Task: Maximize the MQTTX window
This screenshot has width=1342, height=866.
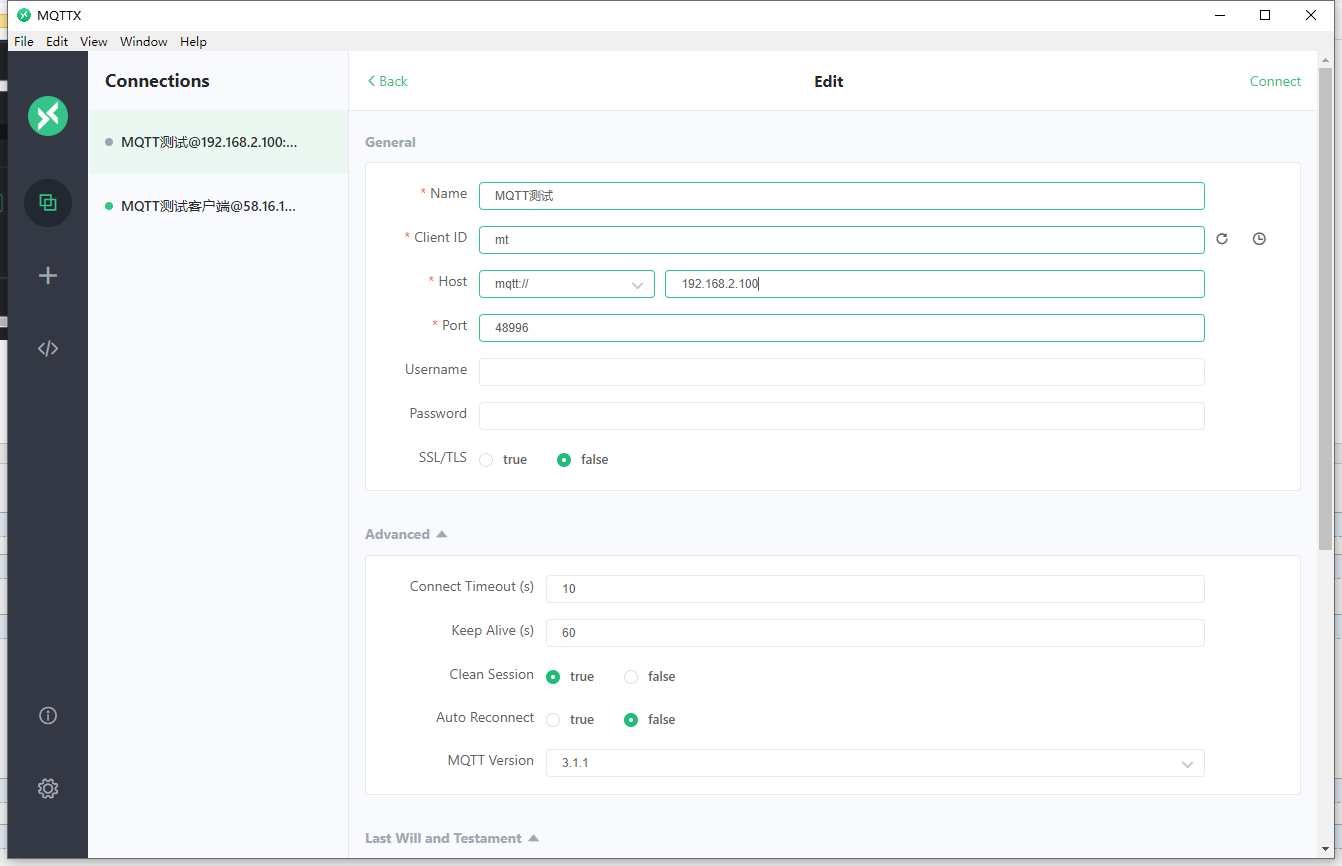Action: 1265,15
